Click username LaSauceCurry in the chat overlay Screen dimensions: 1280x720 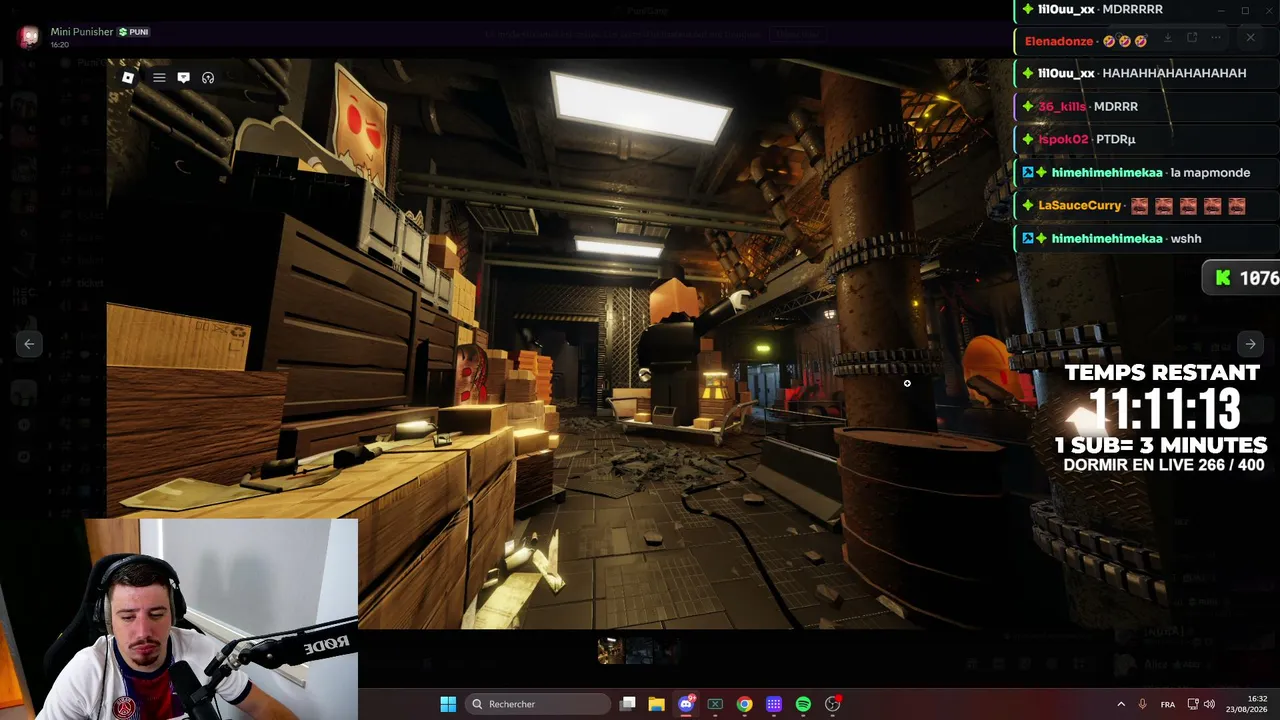(x=1080, y=205)
